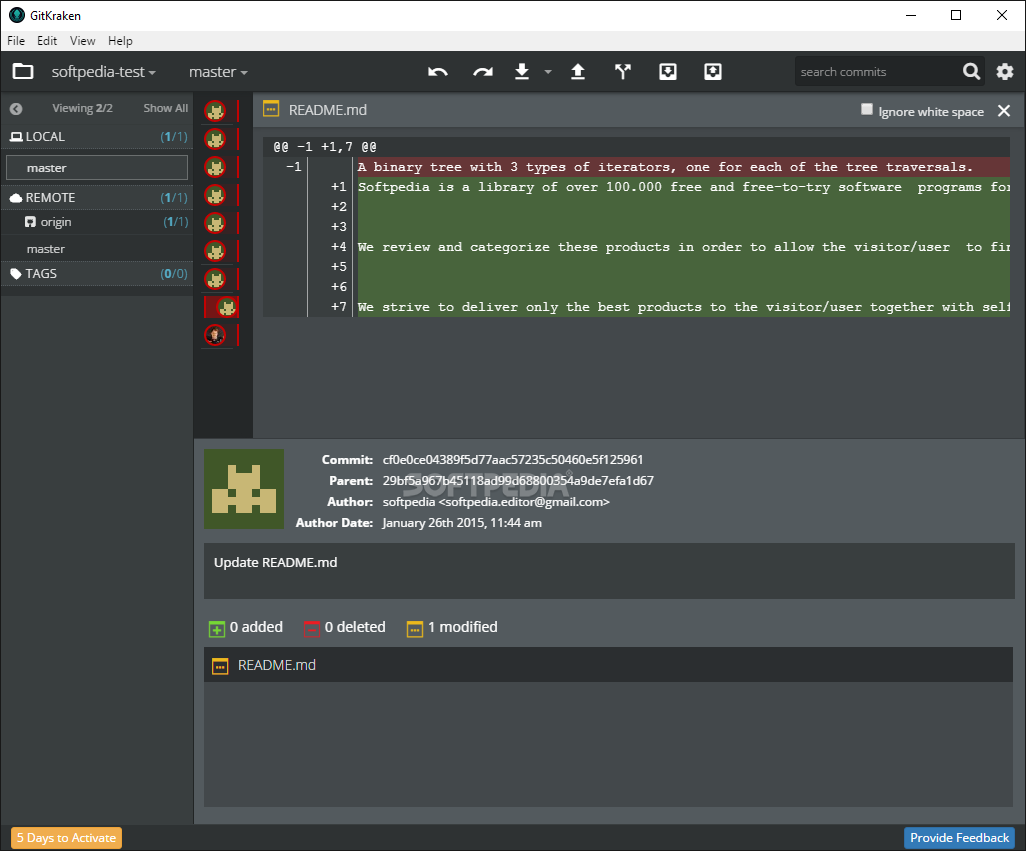Click the commit hash cf0e0ce04389...
Viewport: 1026px width, 851px height.
click(513, 460)
